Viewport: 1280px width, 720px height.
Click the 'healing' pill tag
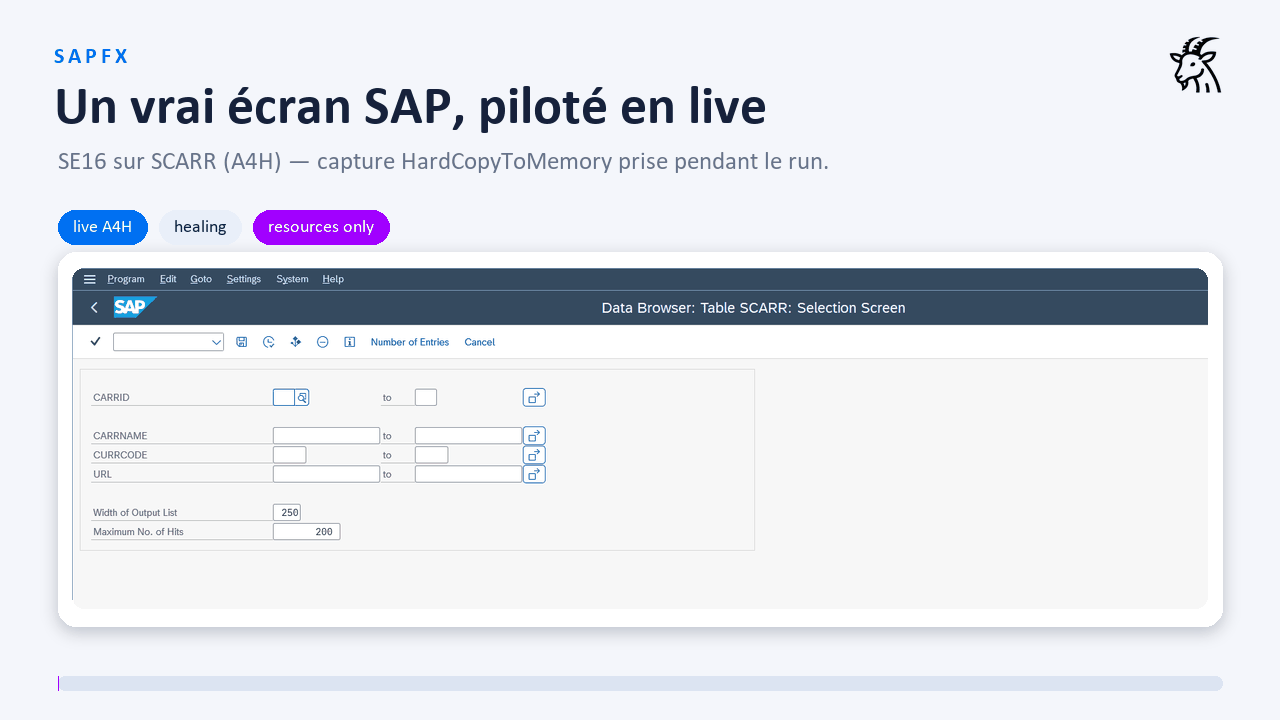pos(200,227)
